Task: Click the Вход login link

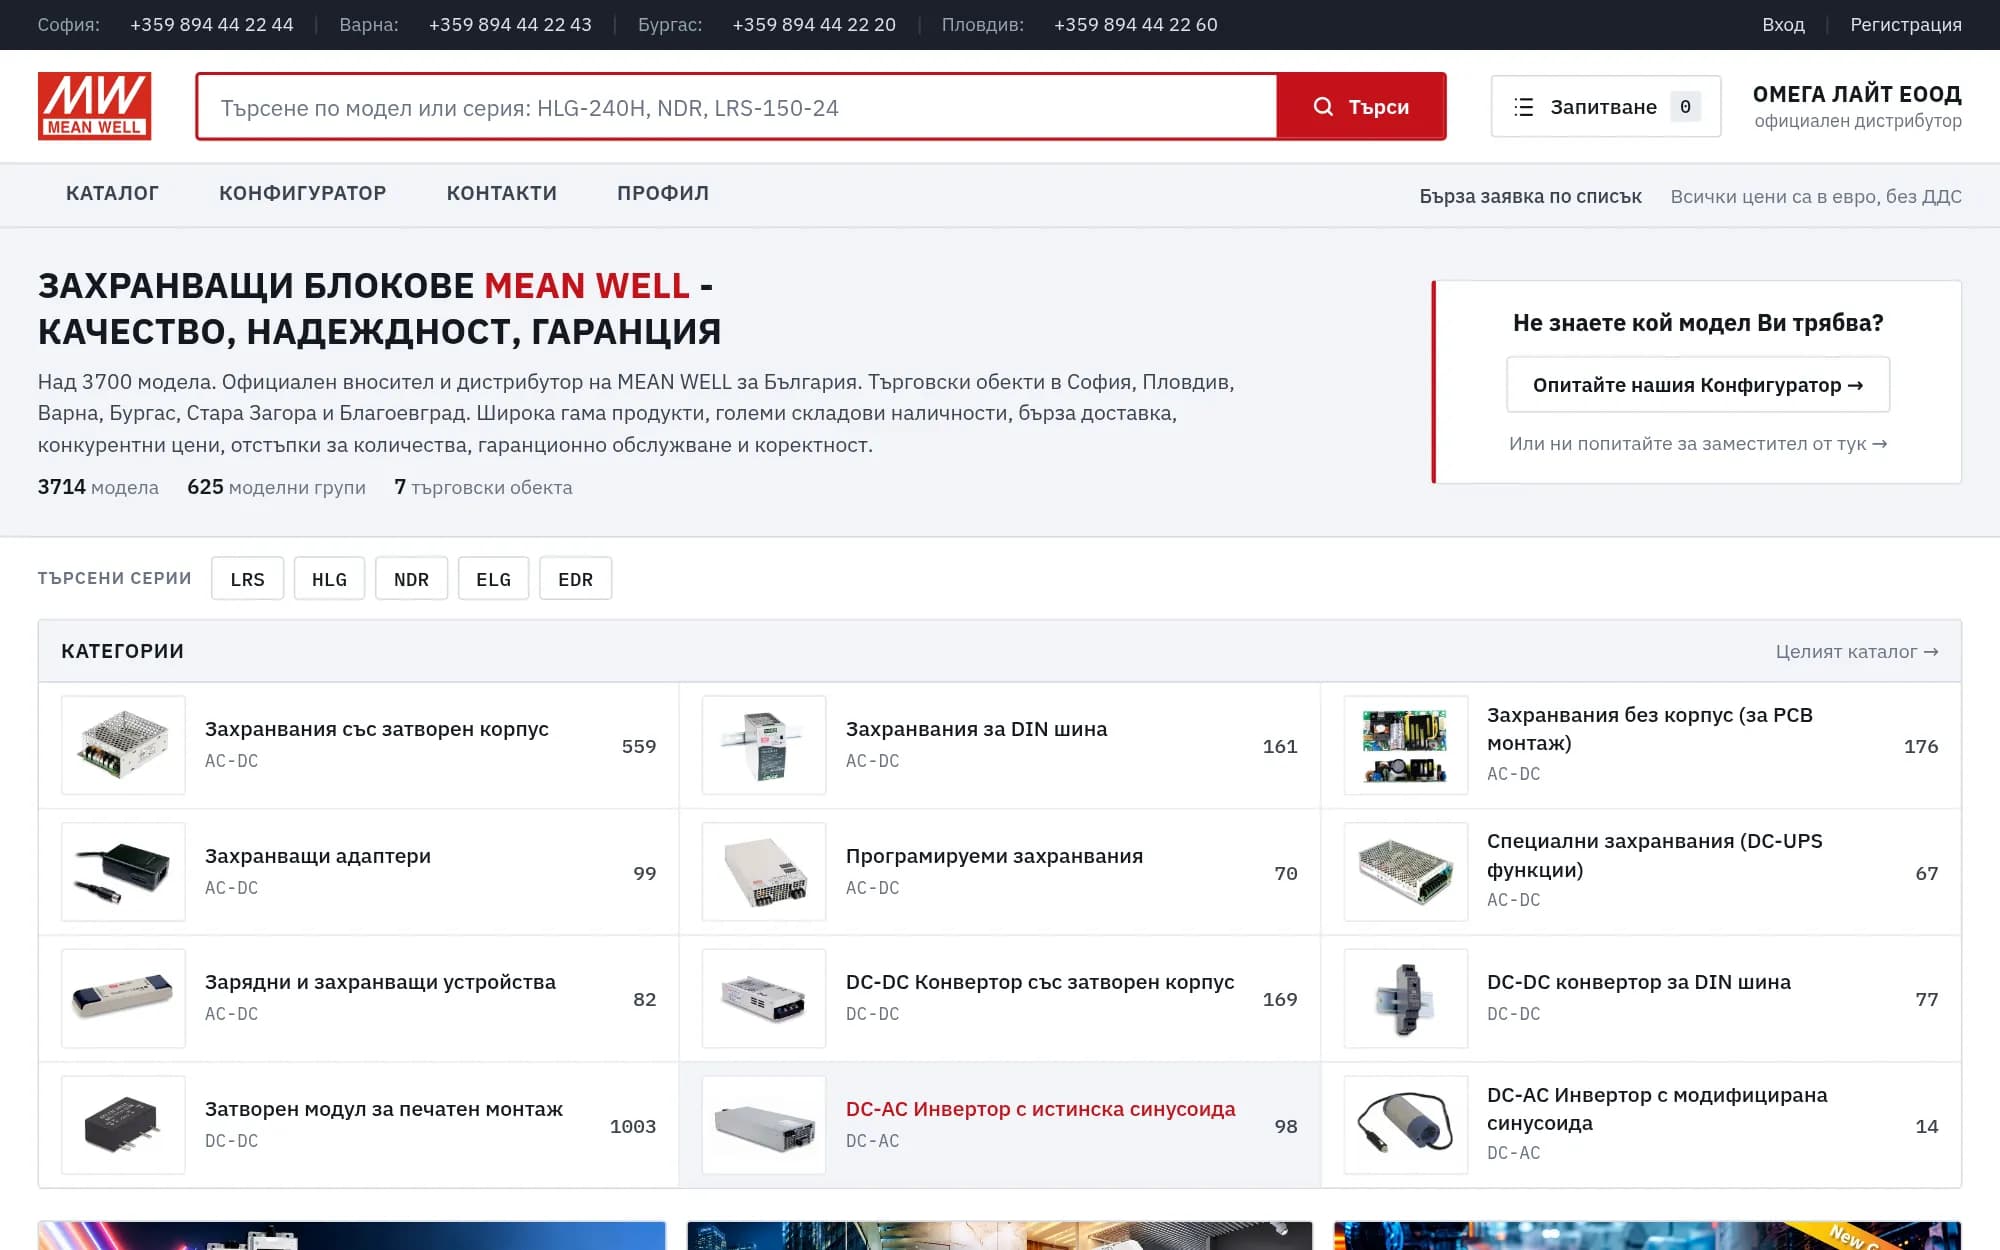Action: point(1783,25)
